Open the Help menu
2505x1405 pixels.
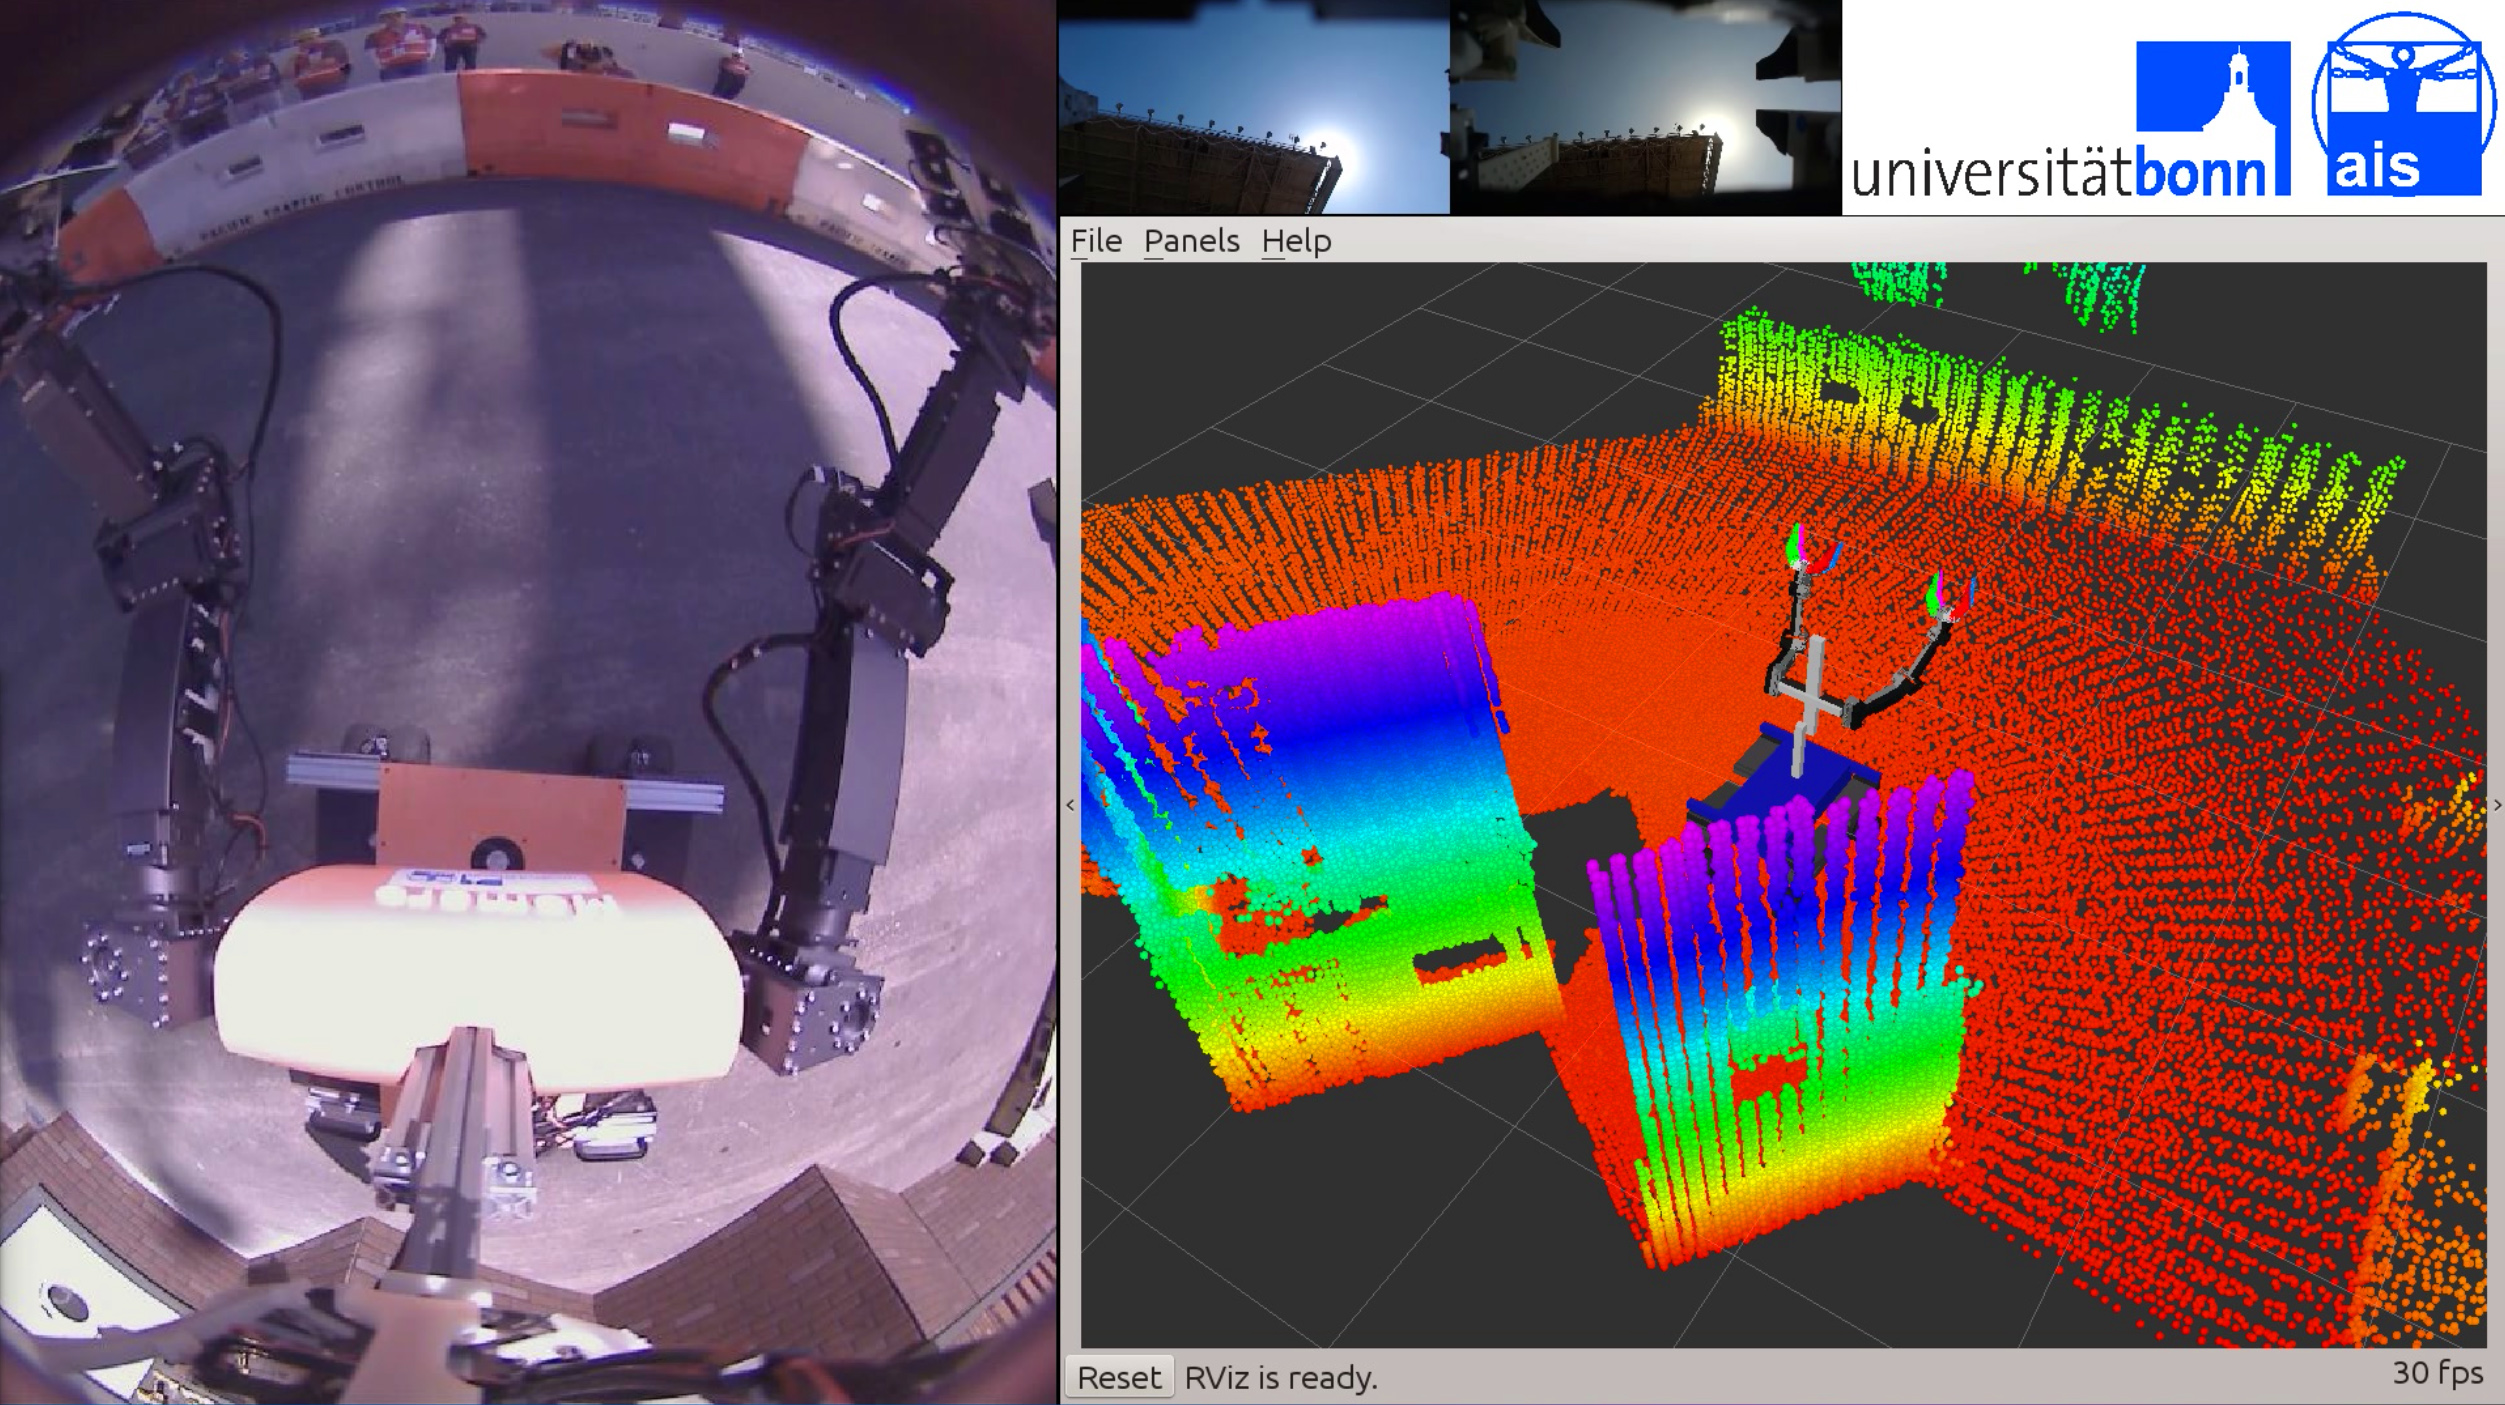(x=1296, y=241)
